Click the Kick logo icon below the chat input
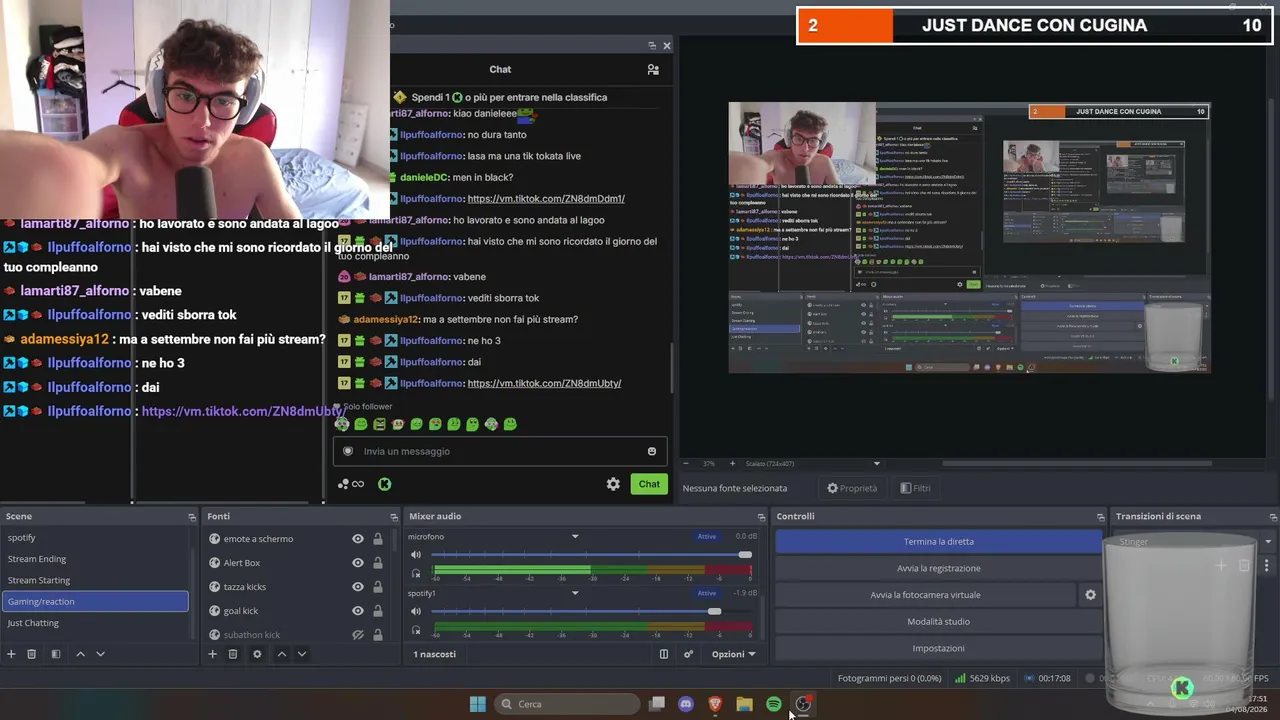Screen dimensions: 1280x720 (384, 484)
